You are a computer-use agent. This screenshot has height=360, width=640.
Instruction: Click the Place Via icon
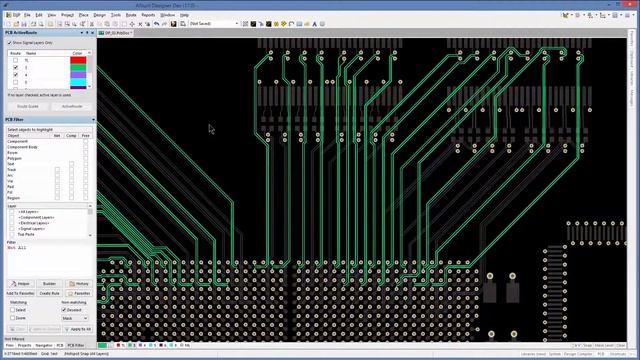(284, 24)
